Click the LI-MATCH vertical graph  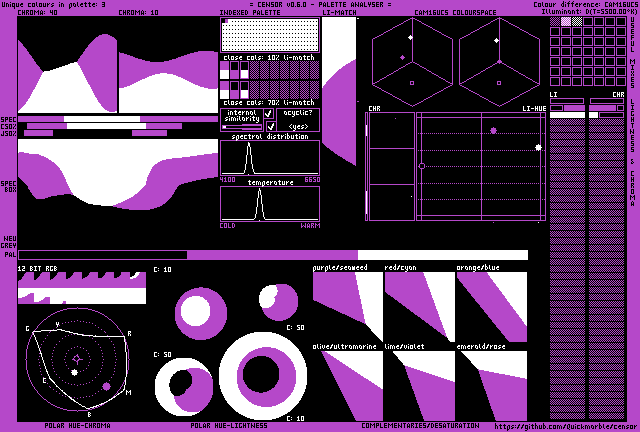339,92
